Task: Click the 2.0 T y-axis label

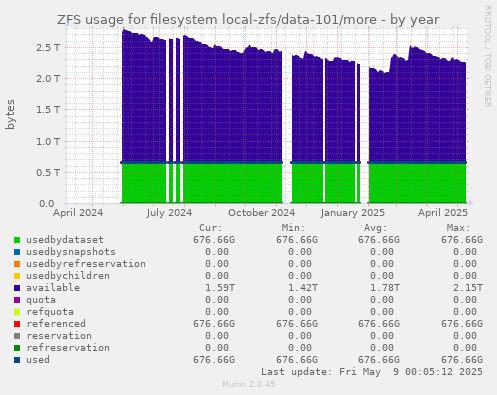Action: [x=48, y=79]
